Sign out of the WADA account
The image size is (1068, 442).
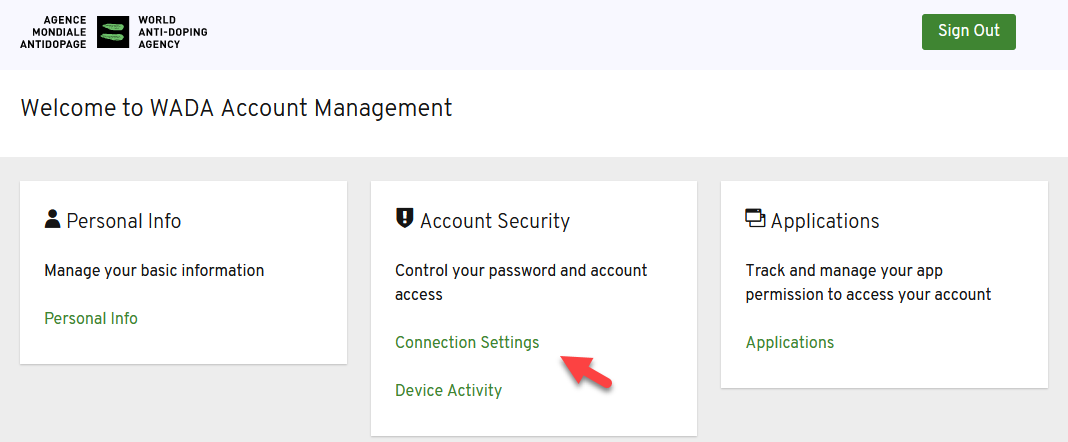tap(969, 31)
